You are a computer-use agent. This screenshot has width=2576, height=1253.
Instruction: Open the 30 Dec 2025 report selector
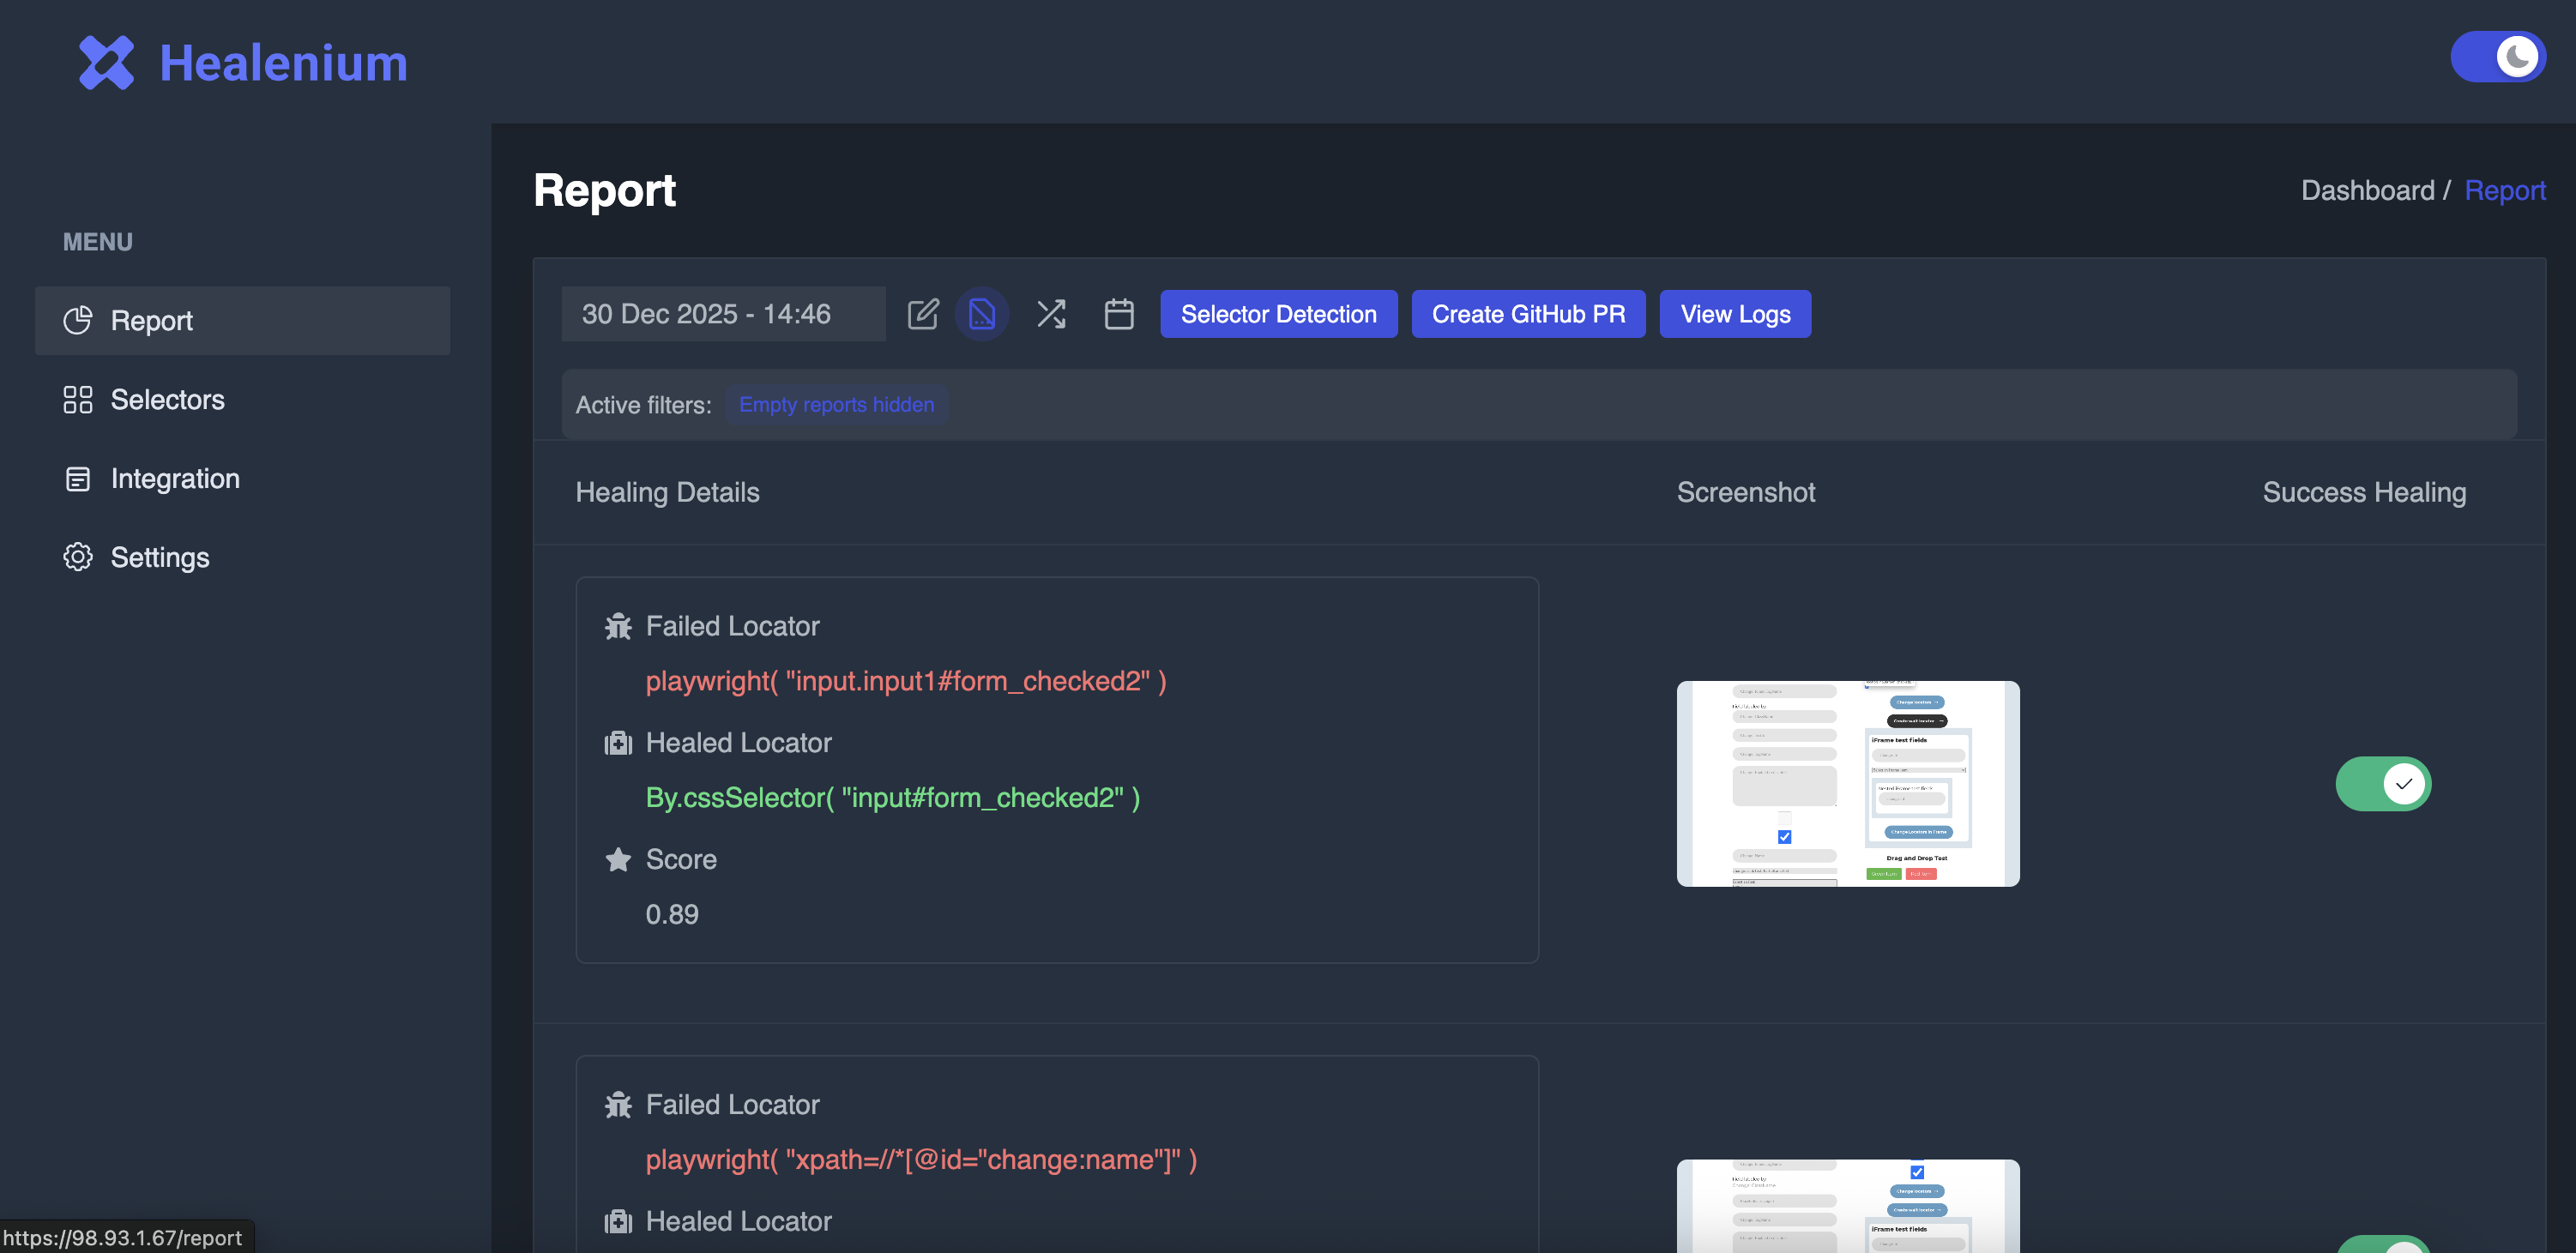(722, 314)
